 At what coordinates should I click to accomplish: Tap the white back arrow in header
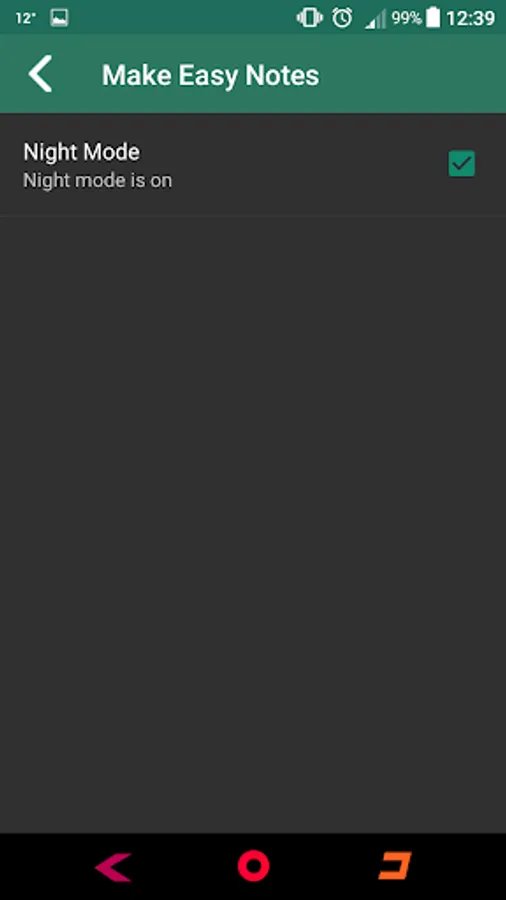coord(41,74)
